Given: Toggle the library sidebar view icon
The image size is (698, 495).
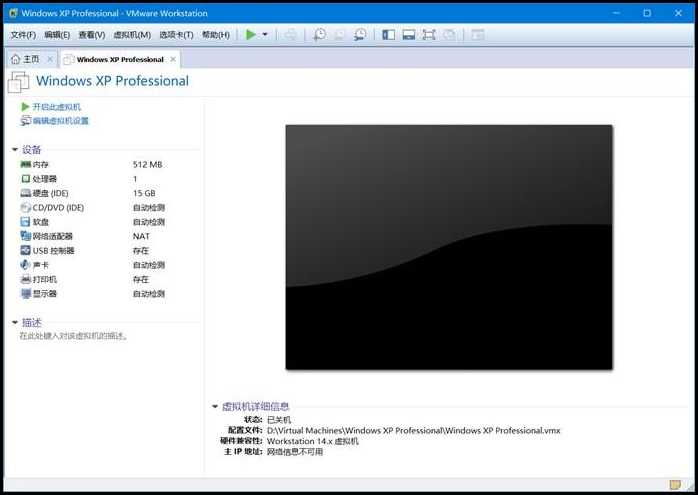Looking at the screenshot, I should click(x=389, y=34).
